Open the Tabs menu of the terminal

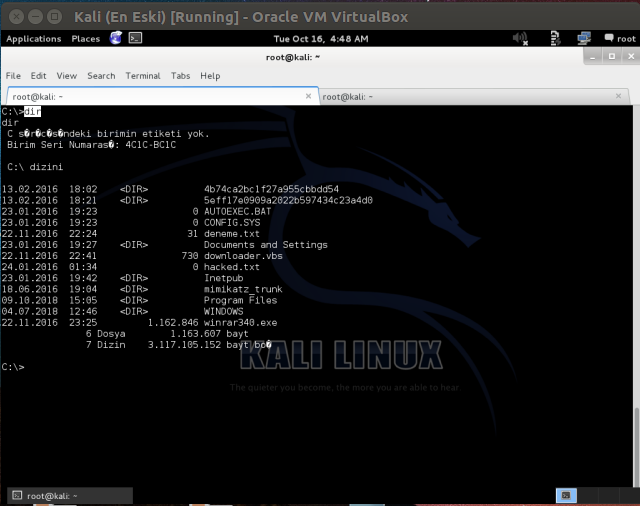[180, 76]
